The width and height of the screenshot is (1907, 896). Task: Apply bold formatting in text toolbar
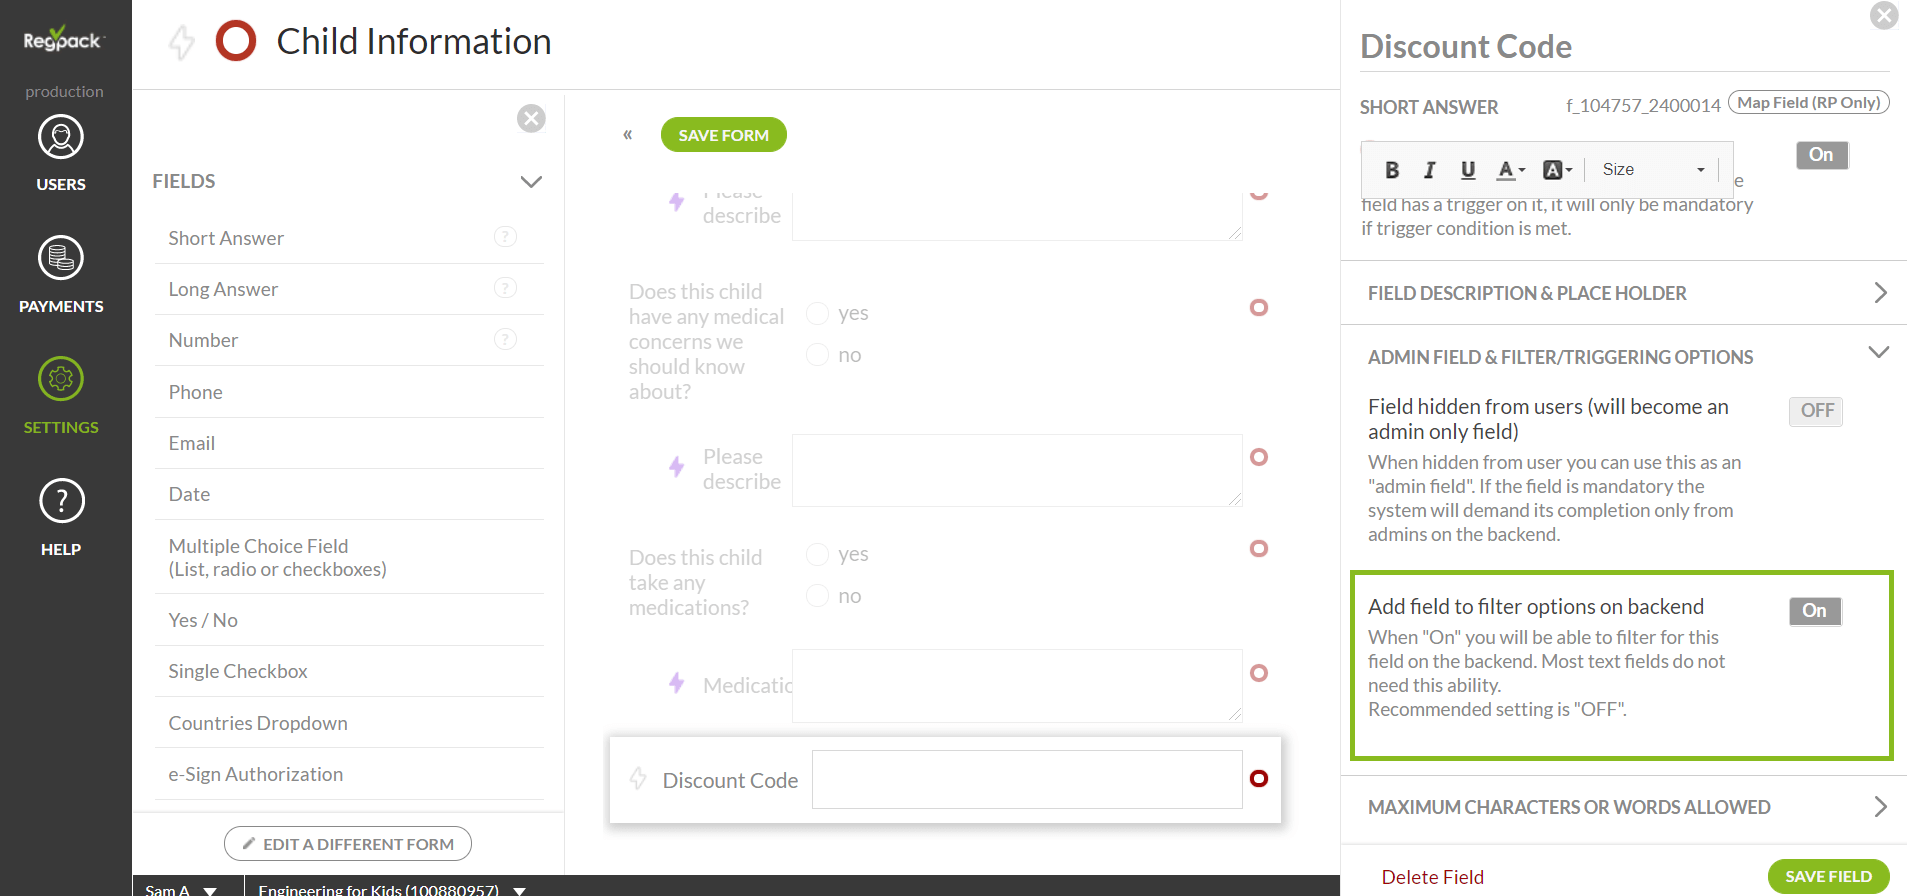[x=1391, y=170]
